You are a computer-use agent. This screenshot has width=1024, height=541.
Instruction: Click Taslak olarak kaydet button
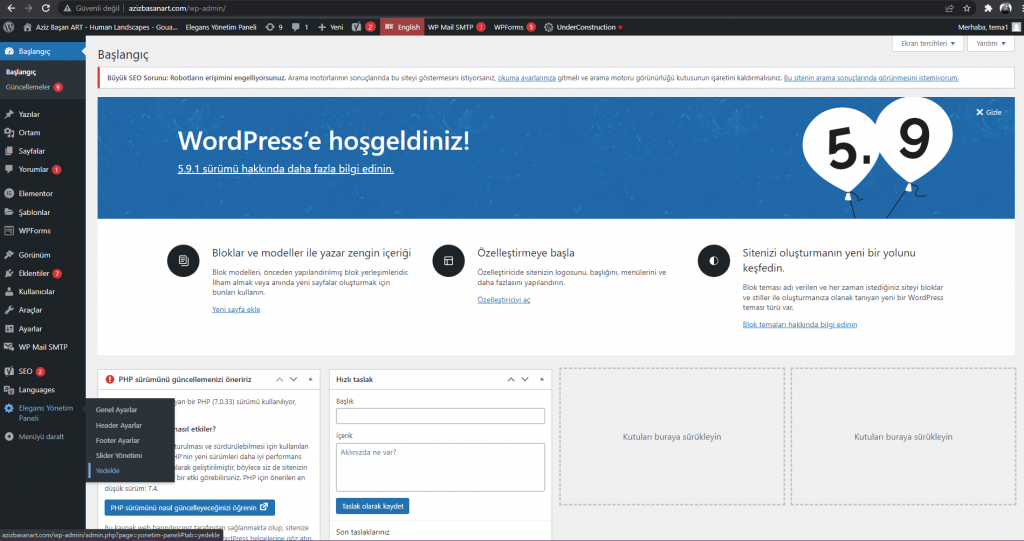coord(372,506)
